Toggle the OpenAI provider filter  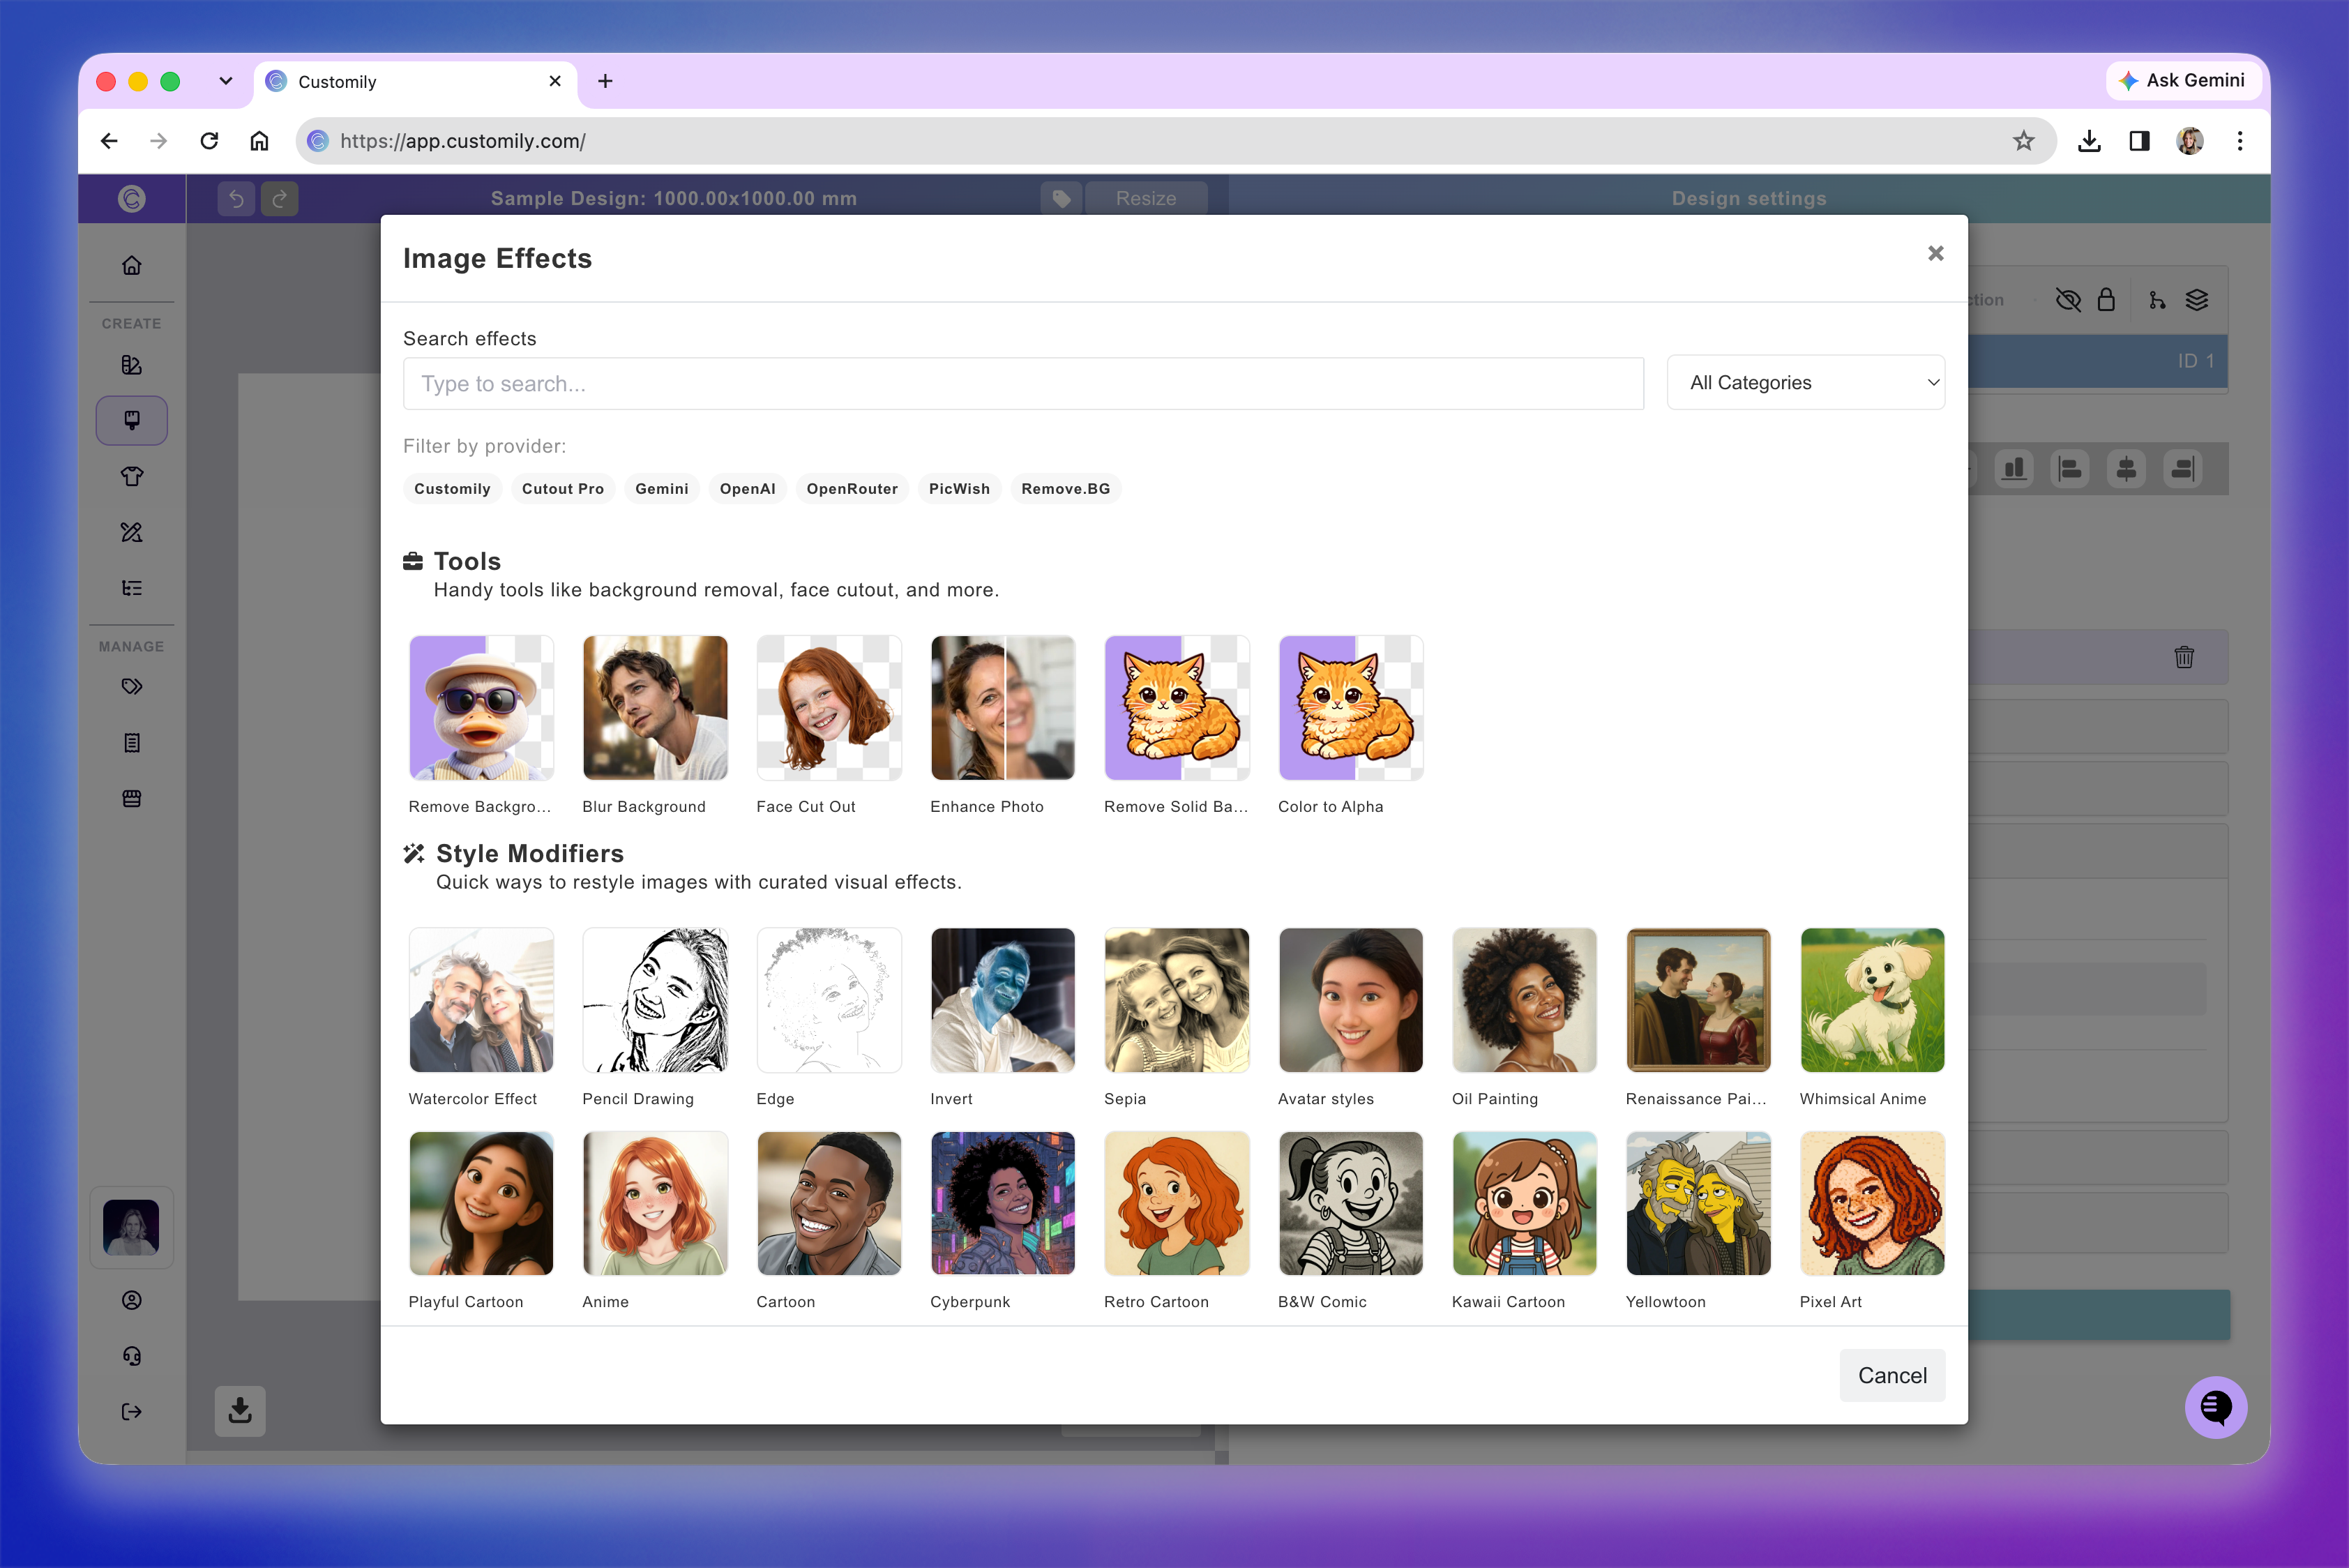pos(747,489)
